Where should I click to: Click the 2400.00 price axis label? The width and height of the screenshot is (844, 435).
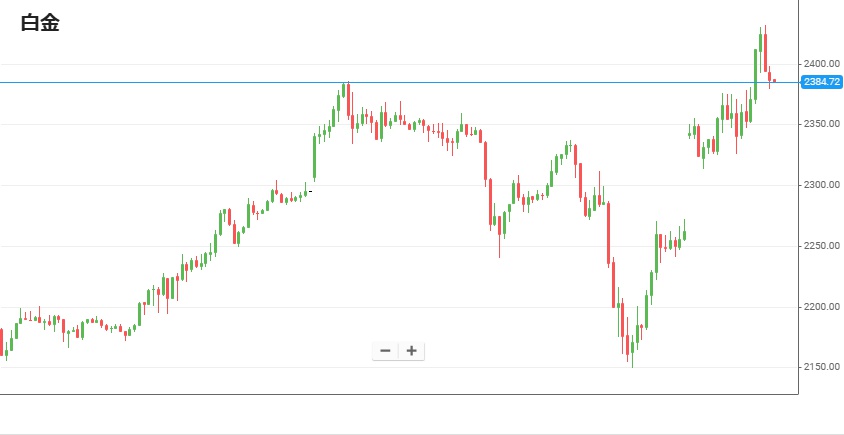[x=821, y=64]
